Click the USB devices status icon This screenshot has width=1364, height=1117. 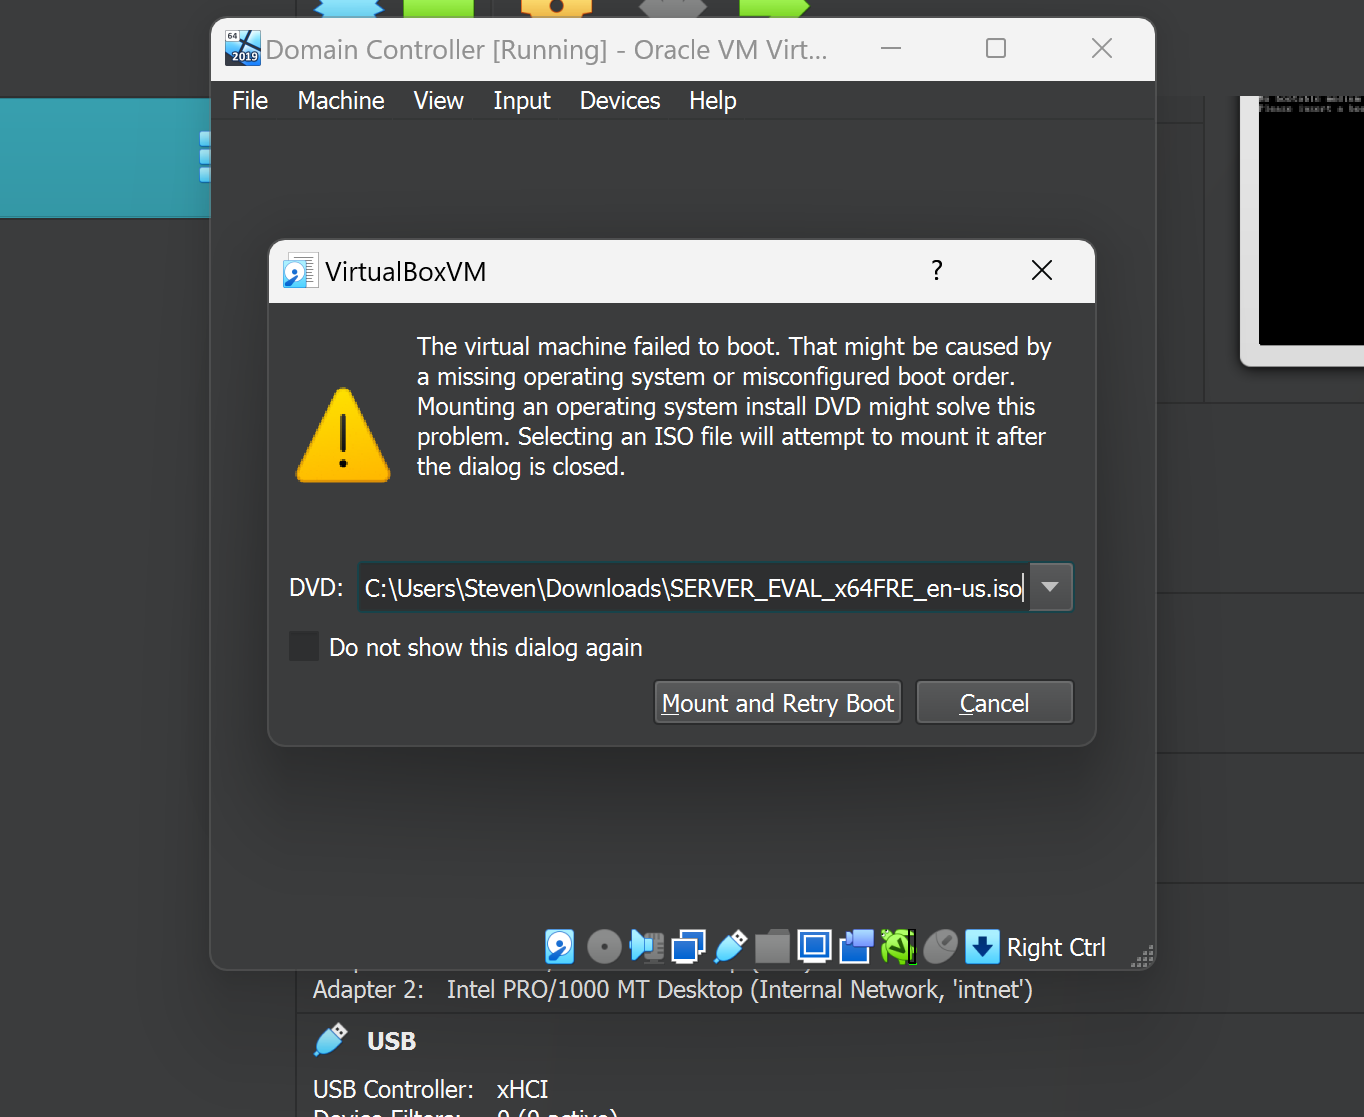pyautogui.click(x=731, y=946)
